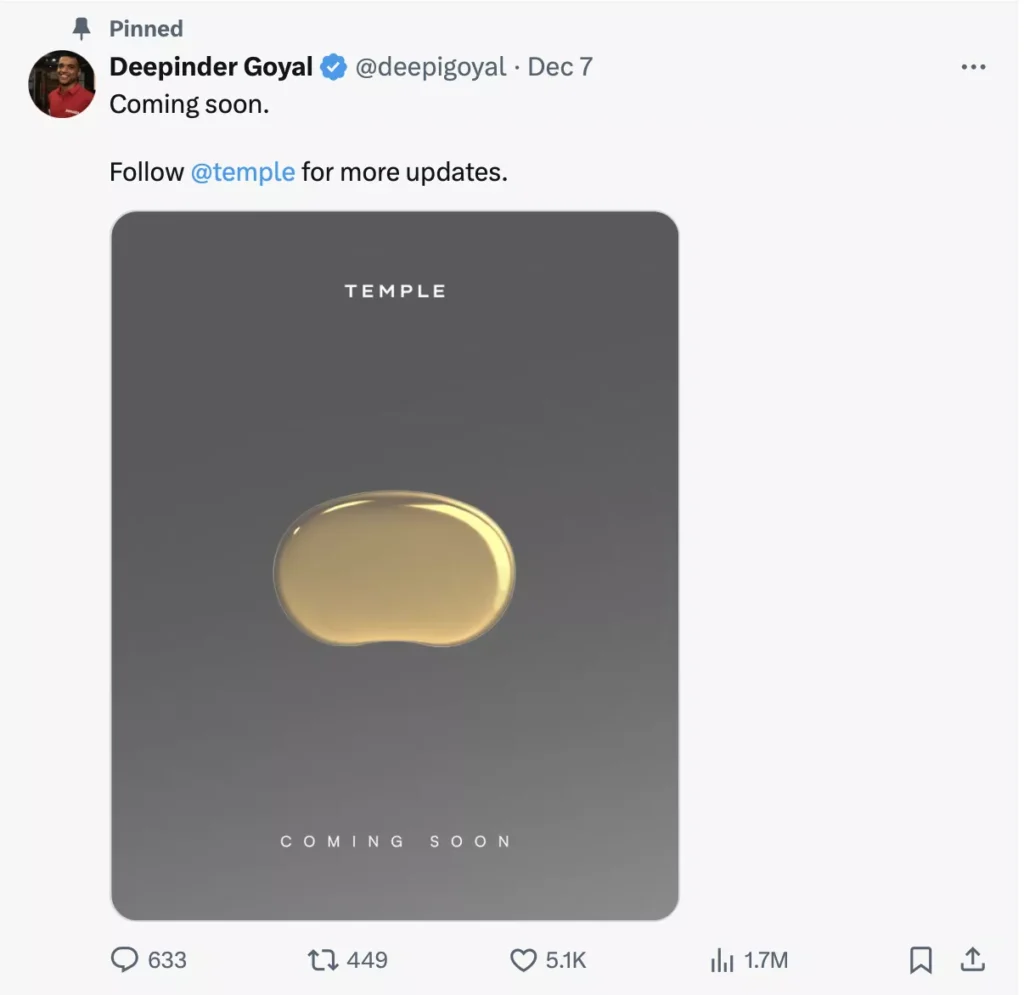Visit Deepinder Goyal's profile via his name
The width and height of the screenshot is (1024, 995).
(x=210, y=67)
